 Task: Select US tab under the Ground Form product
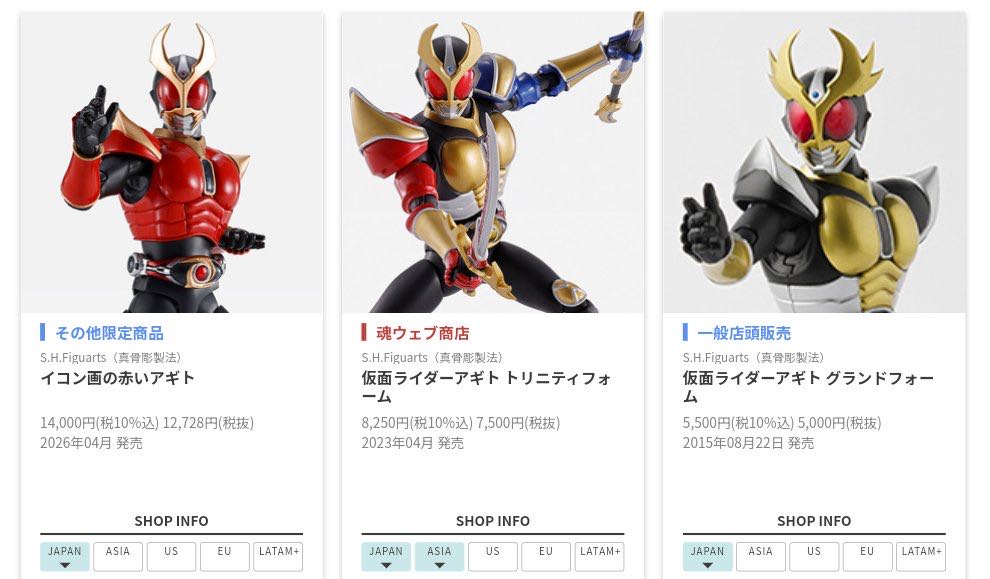(814, 556)
